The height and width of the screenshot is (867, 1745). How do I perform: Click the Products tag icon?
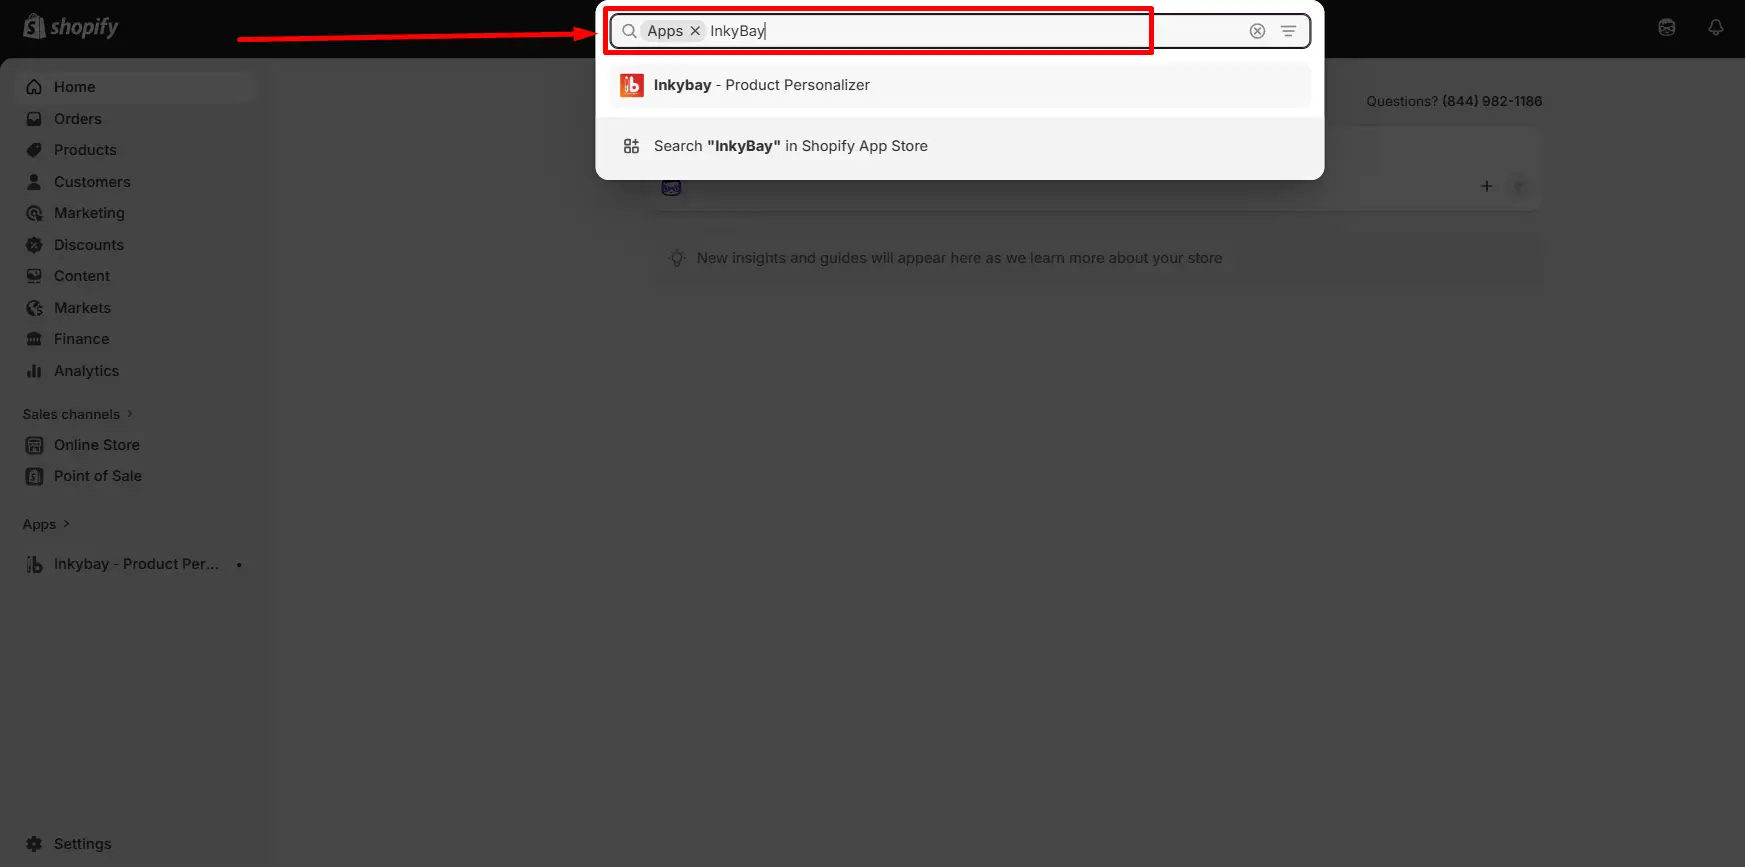34,150
